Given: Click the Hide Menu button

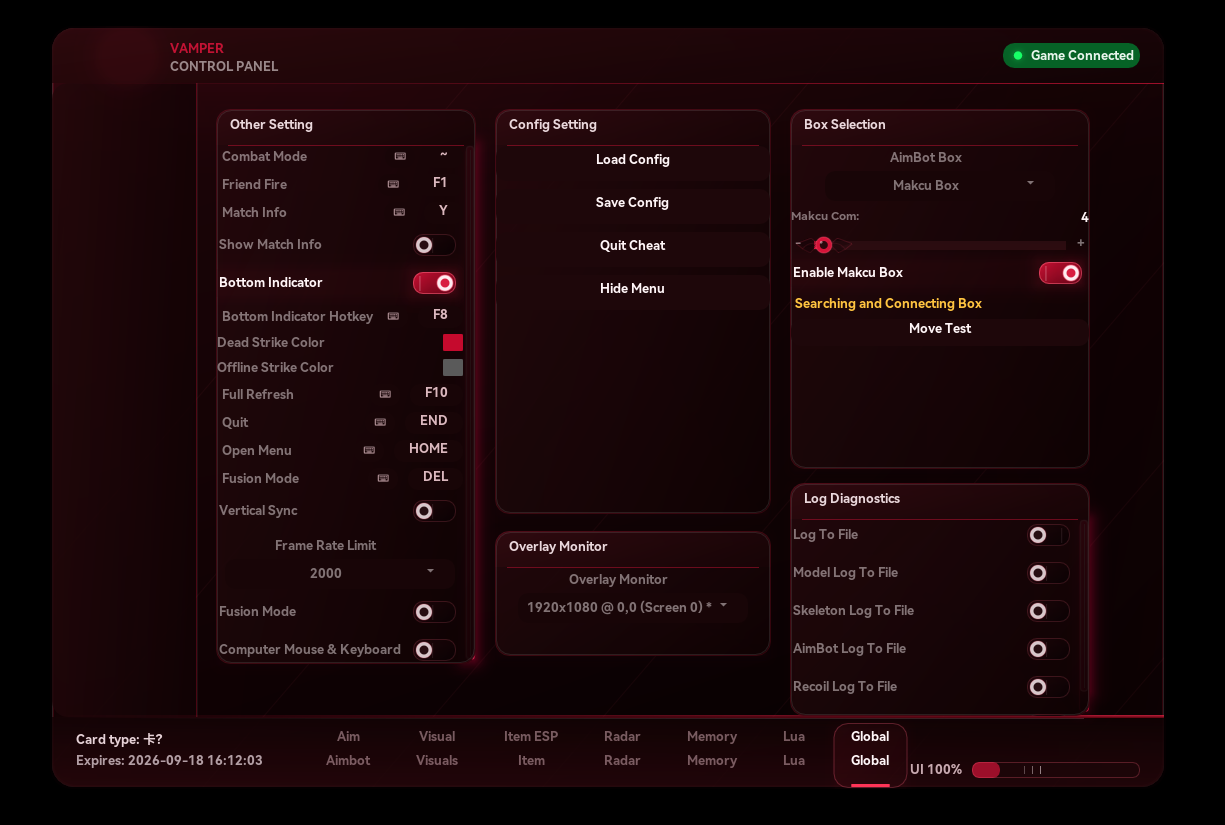Looking at the screenshot, I should click(633, 289).
